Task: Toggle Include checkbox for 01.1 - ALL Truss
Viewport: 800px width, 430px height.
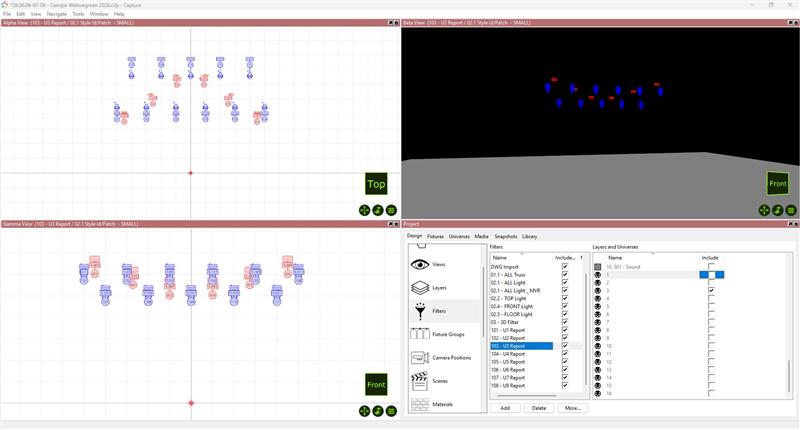Action: click(565, 275)
